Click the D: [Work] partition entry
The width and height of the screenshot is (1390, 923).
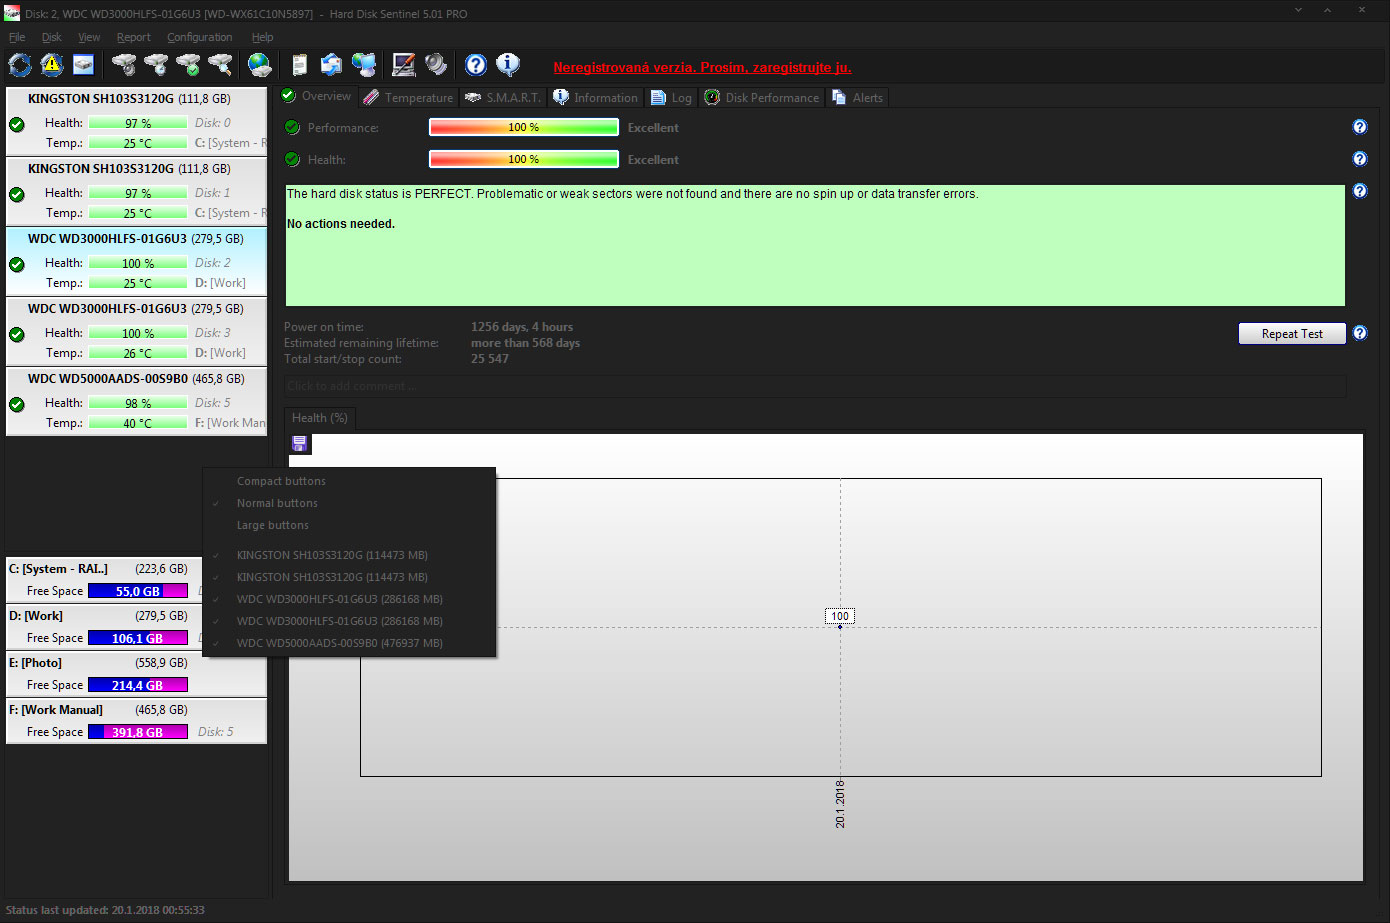click(x=136, y=627)
